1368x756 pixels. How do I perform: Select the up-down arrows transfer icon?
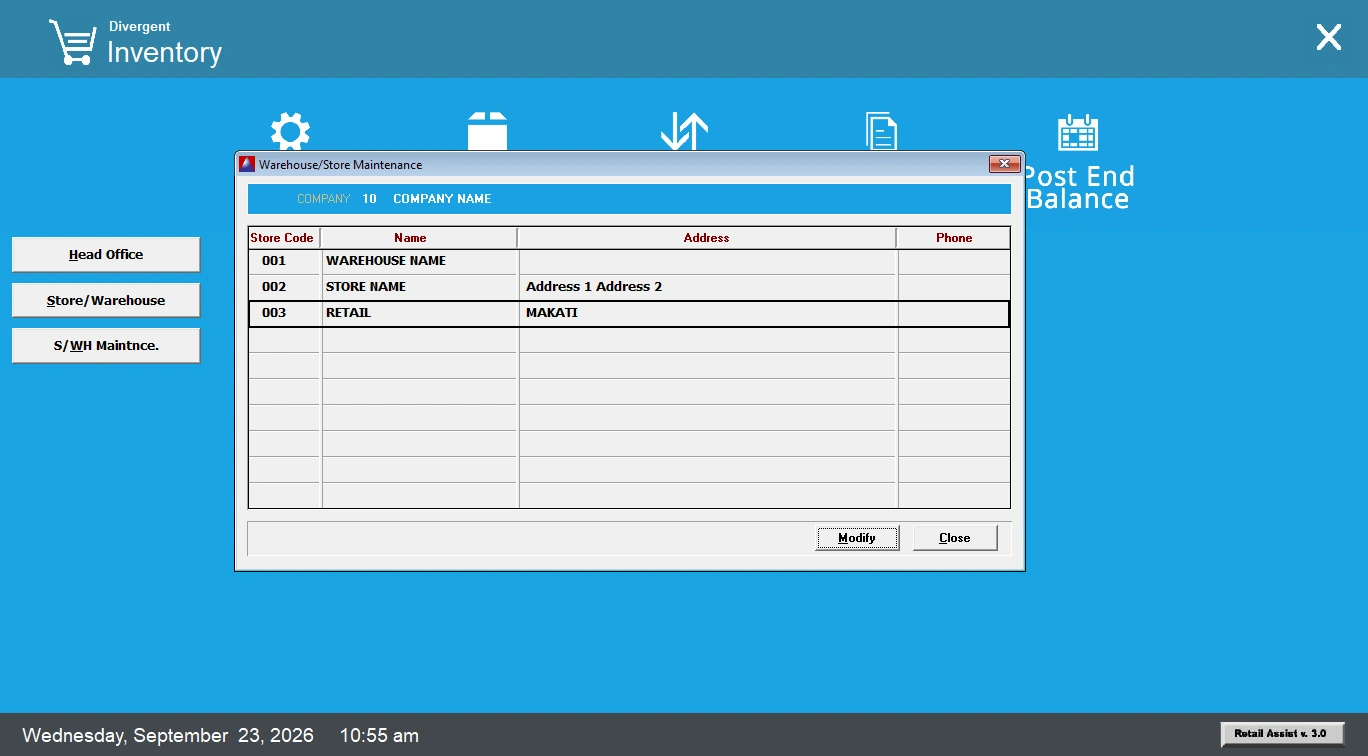point(684,131)
